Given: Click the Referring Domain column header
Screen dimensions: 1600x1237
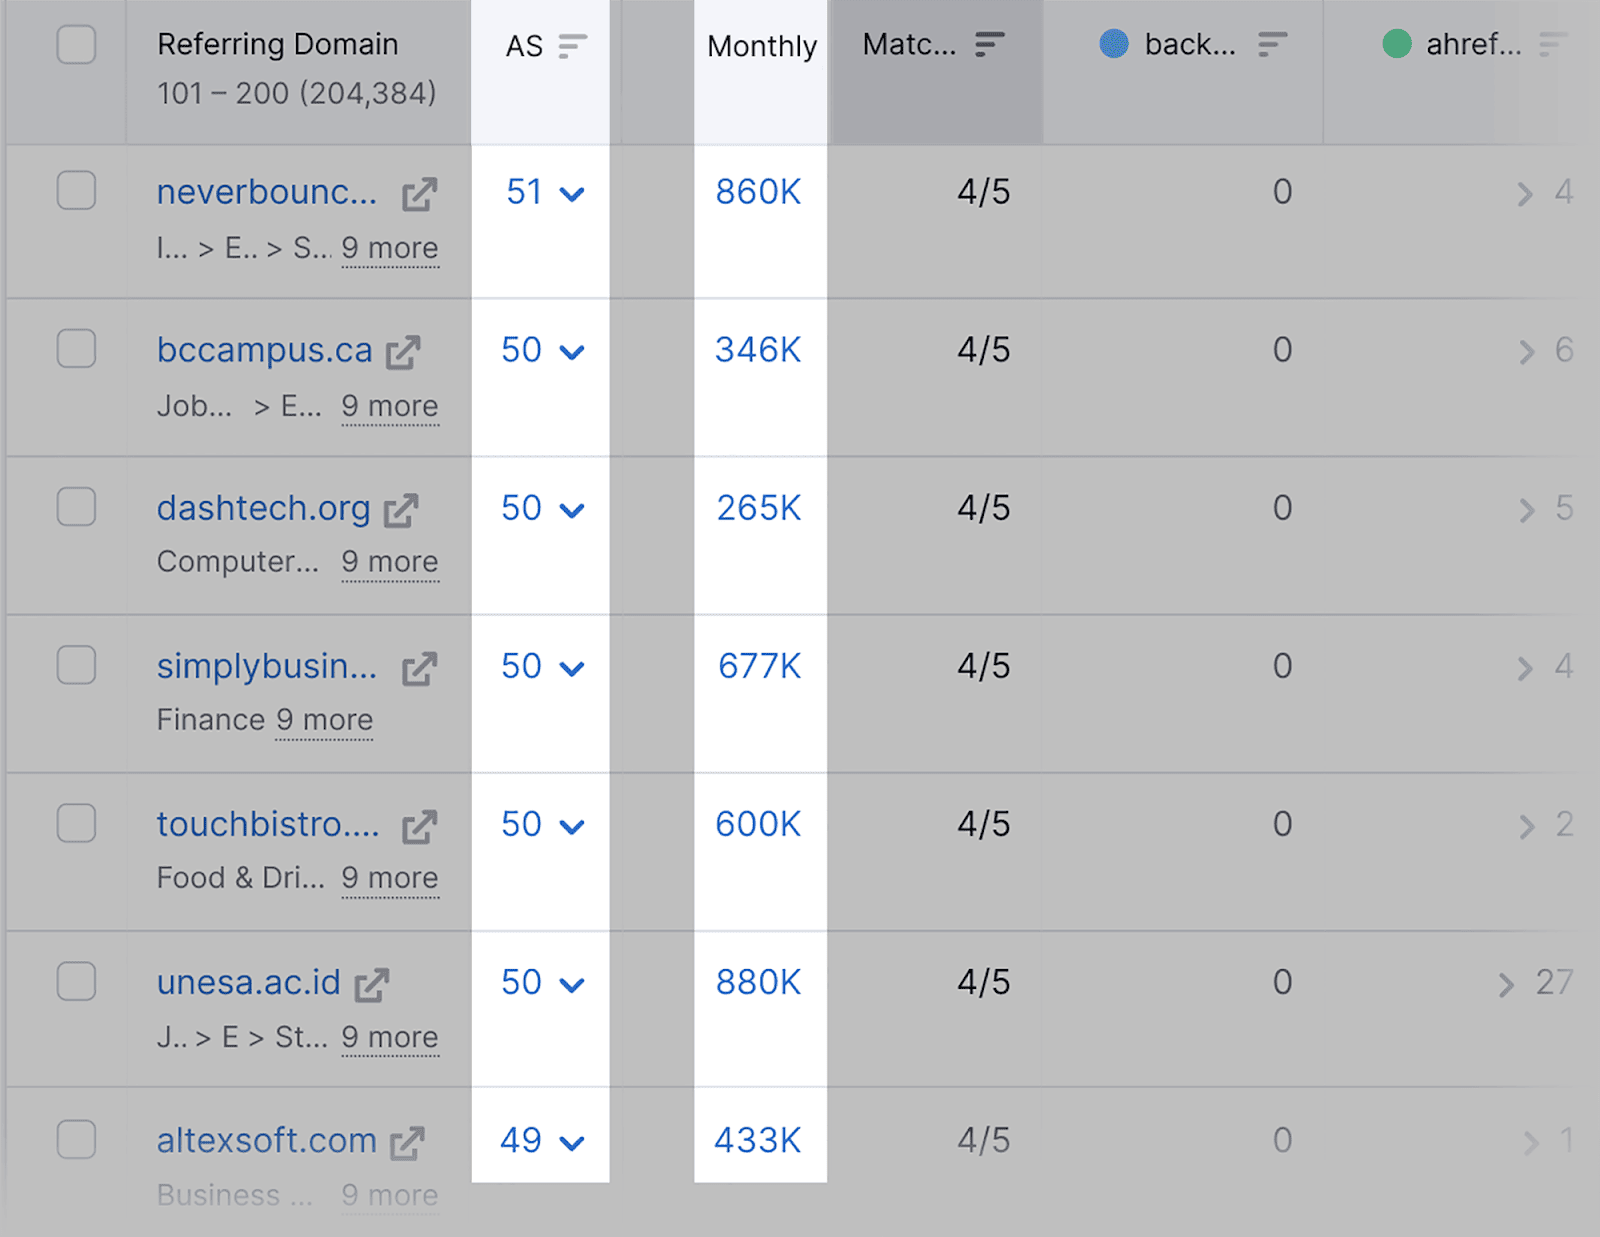Looking at the screenshot, I should tap(278, 44).
